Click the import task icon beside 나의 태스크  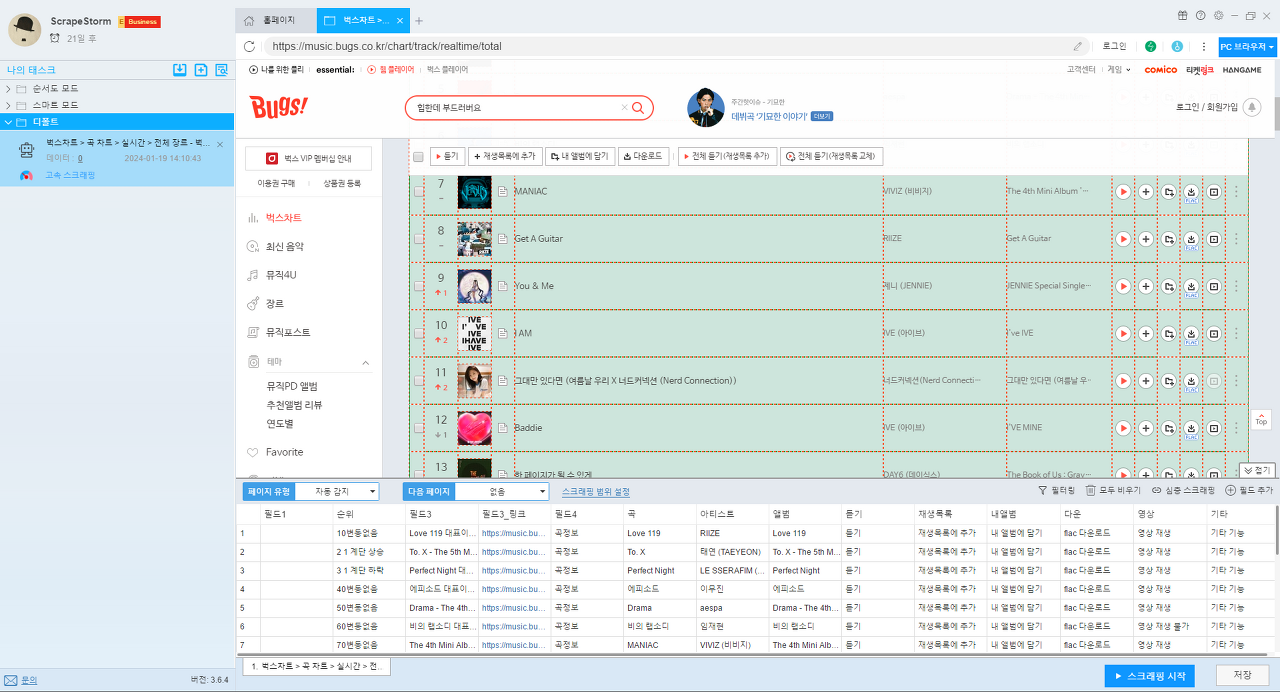tap(180, 70)
